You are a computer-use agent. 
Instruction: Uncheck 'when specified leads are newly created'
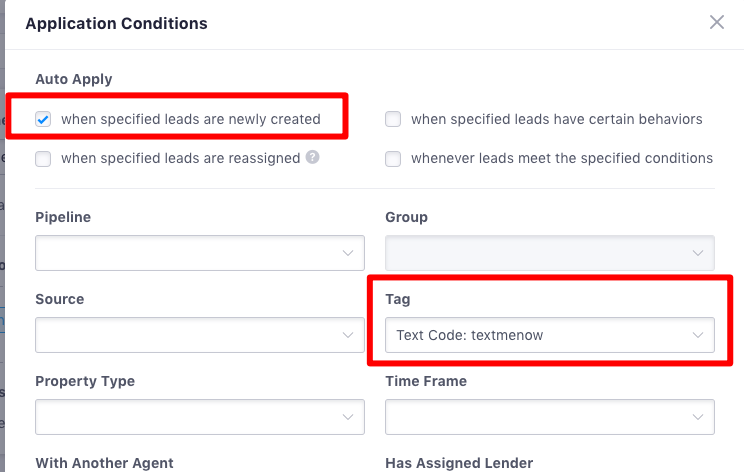coord(43,119)
